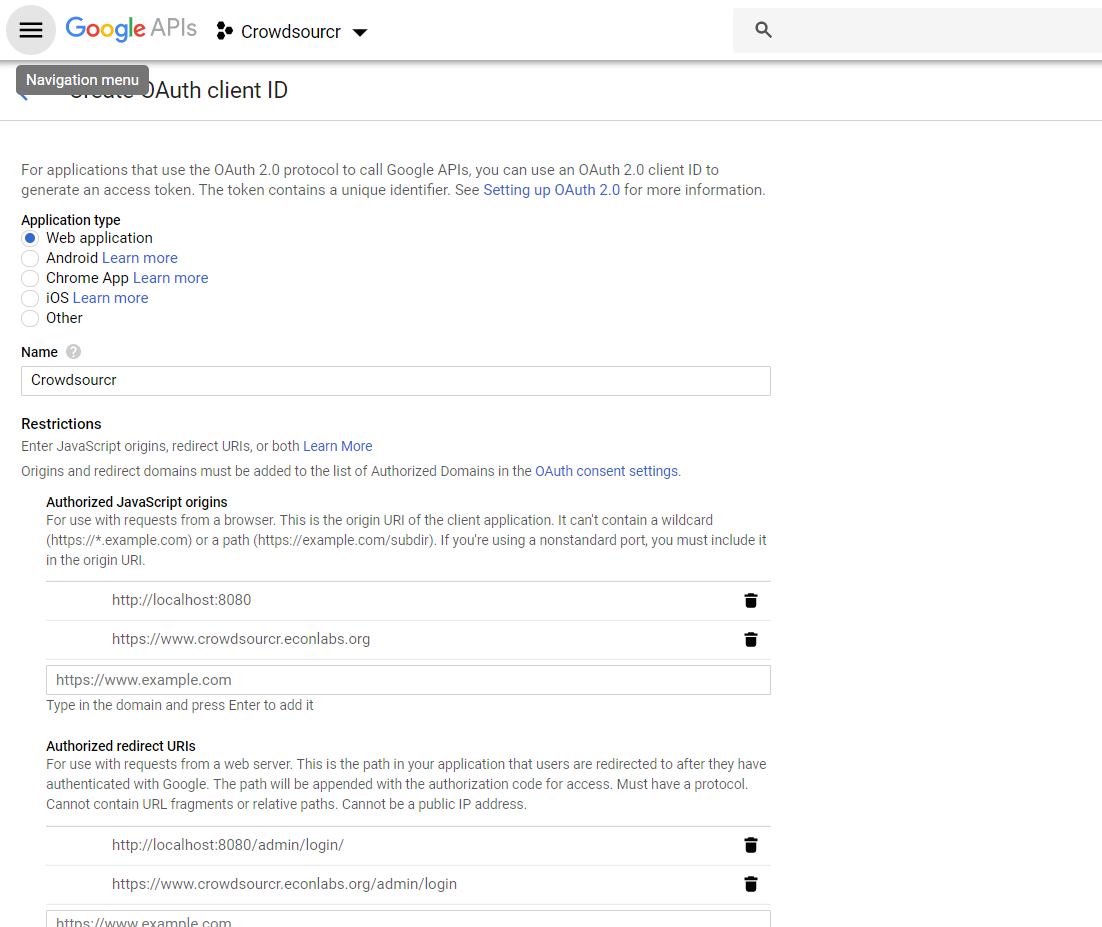Remove the crowdsourcr.econlabs.org JavaScript origin
This screenshot has width=1102, height=927.
click(751, 639)
